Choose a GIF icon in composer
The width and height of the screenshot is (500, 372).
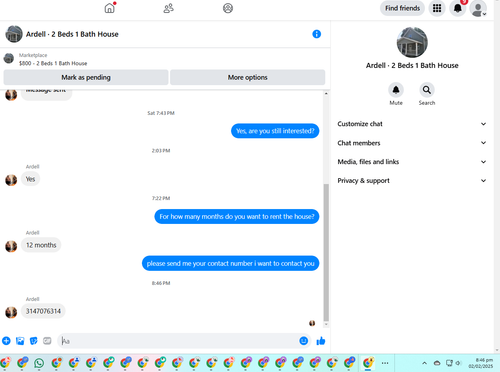pos(47,341)
